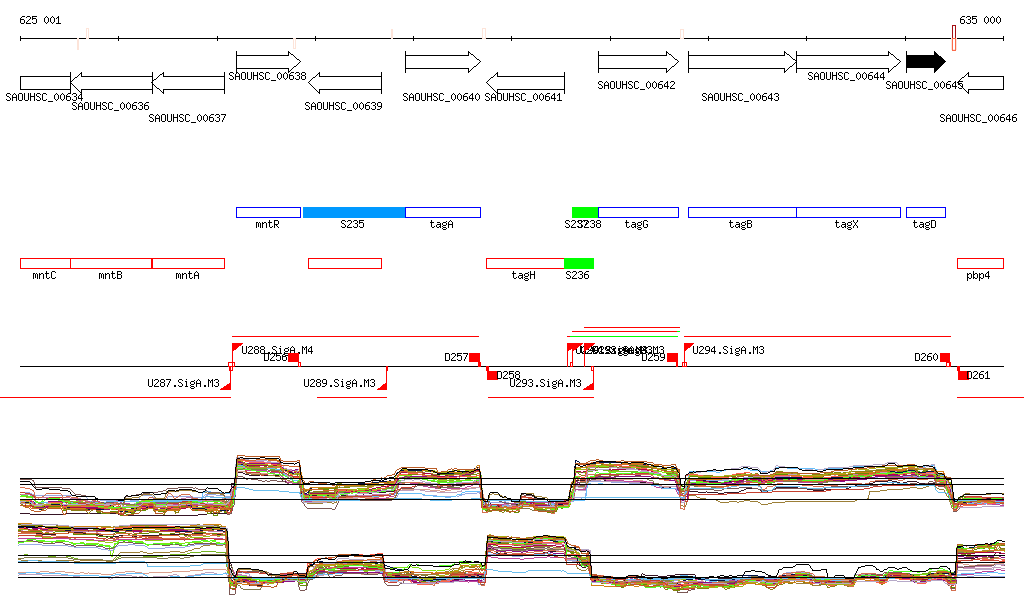Click the D261 terminator marker
Screen dimensions: 1024x611
(963, 374)
